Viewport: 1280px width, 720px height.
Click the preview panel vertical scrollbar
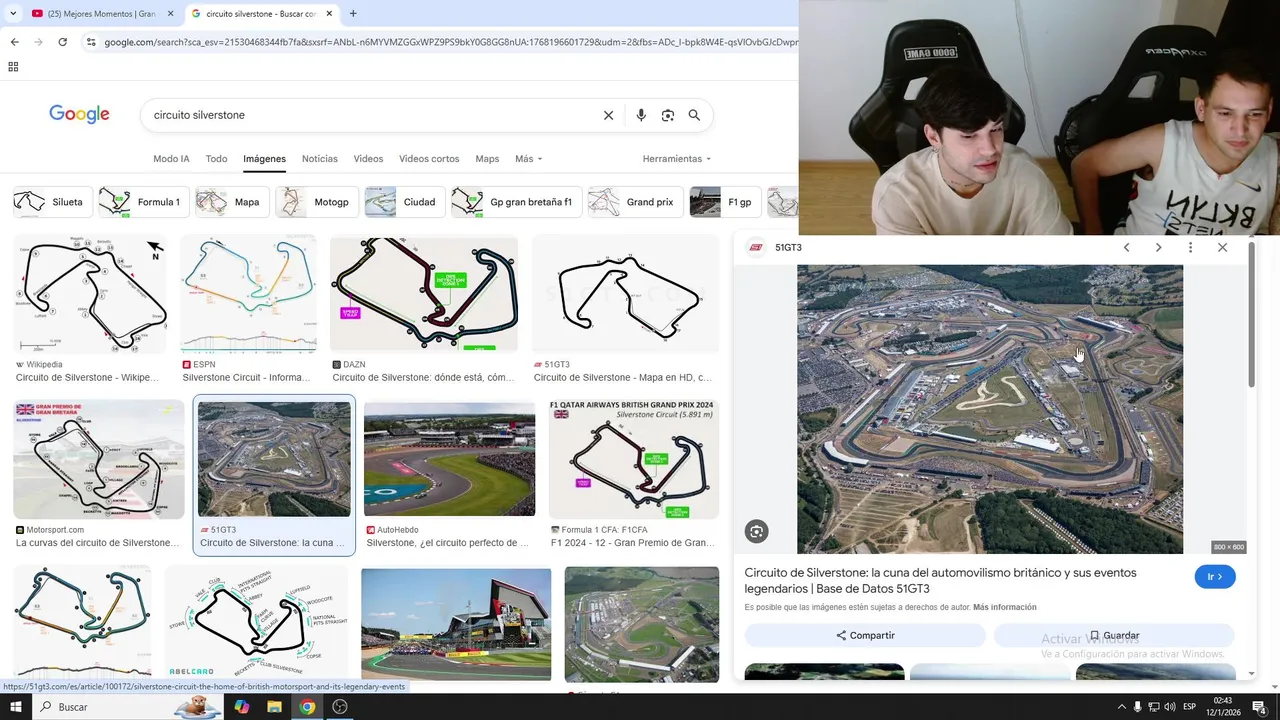(1250, 315)
